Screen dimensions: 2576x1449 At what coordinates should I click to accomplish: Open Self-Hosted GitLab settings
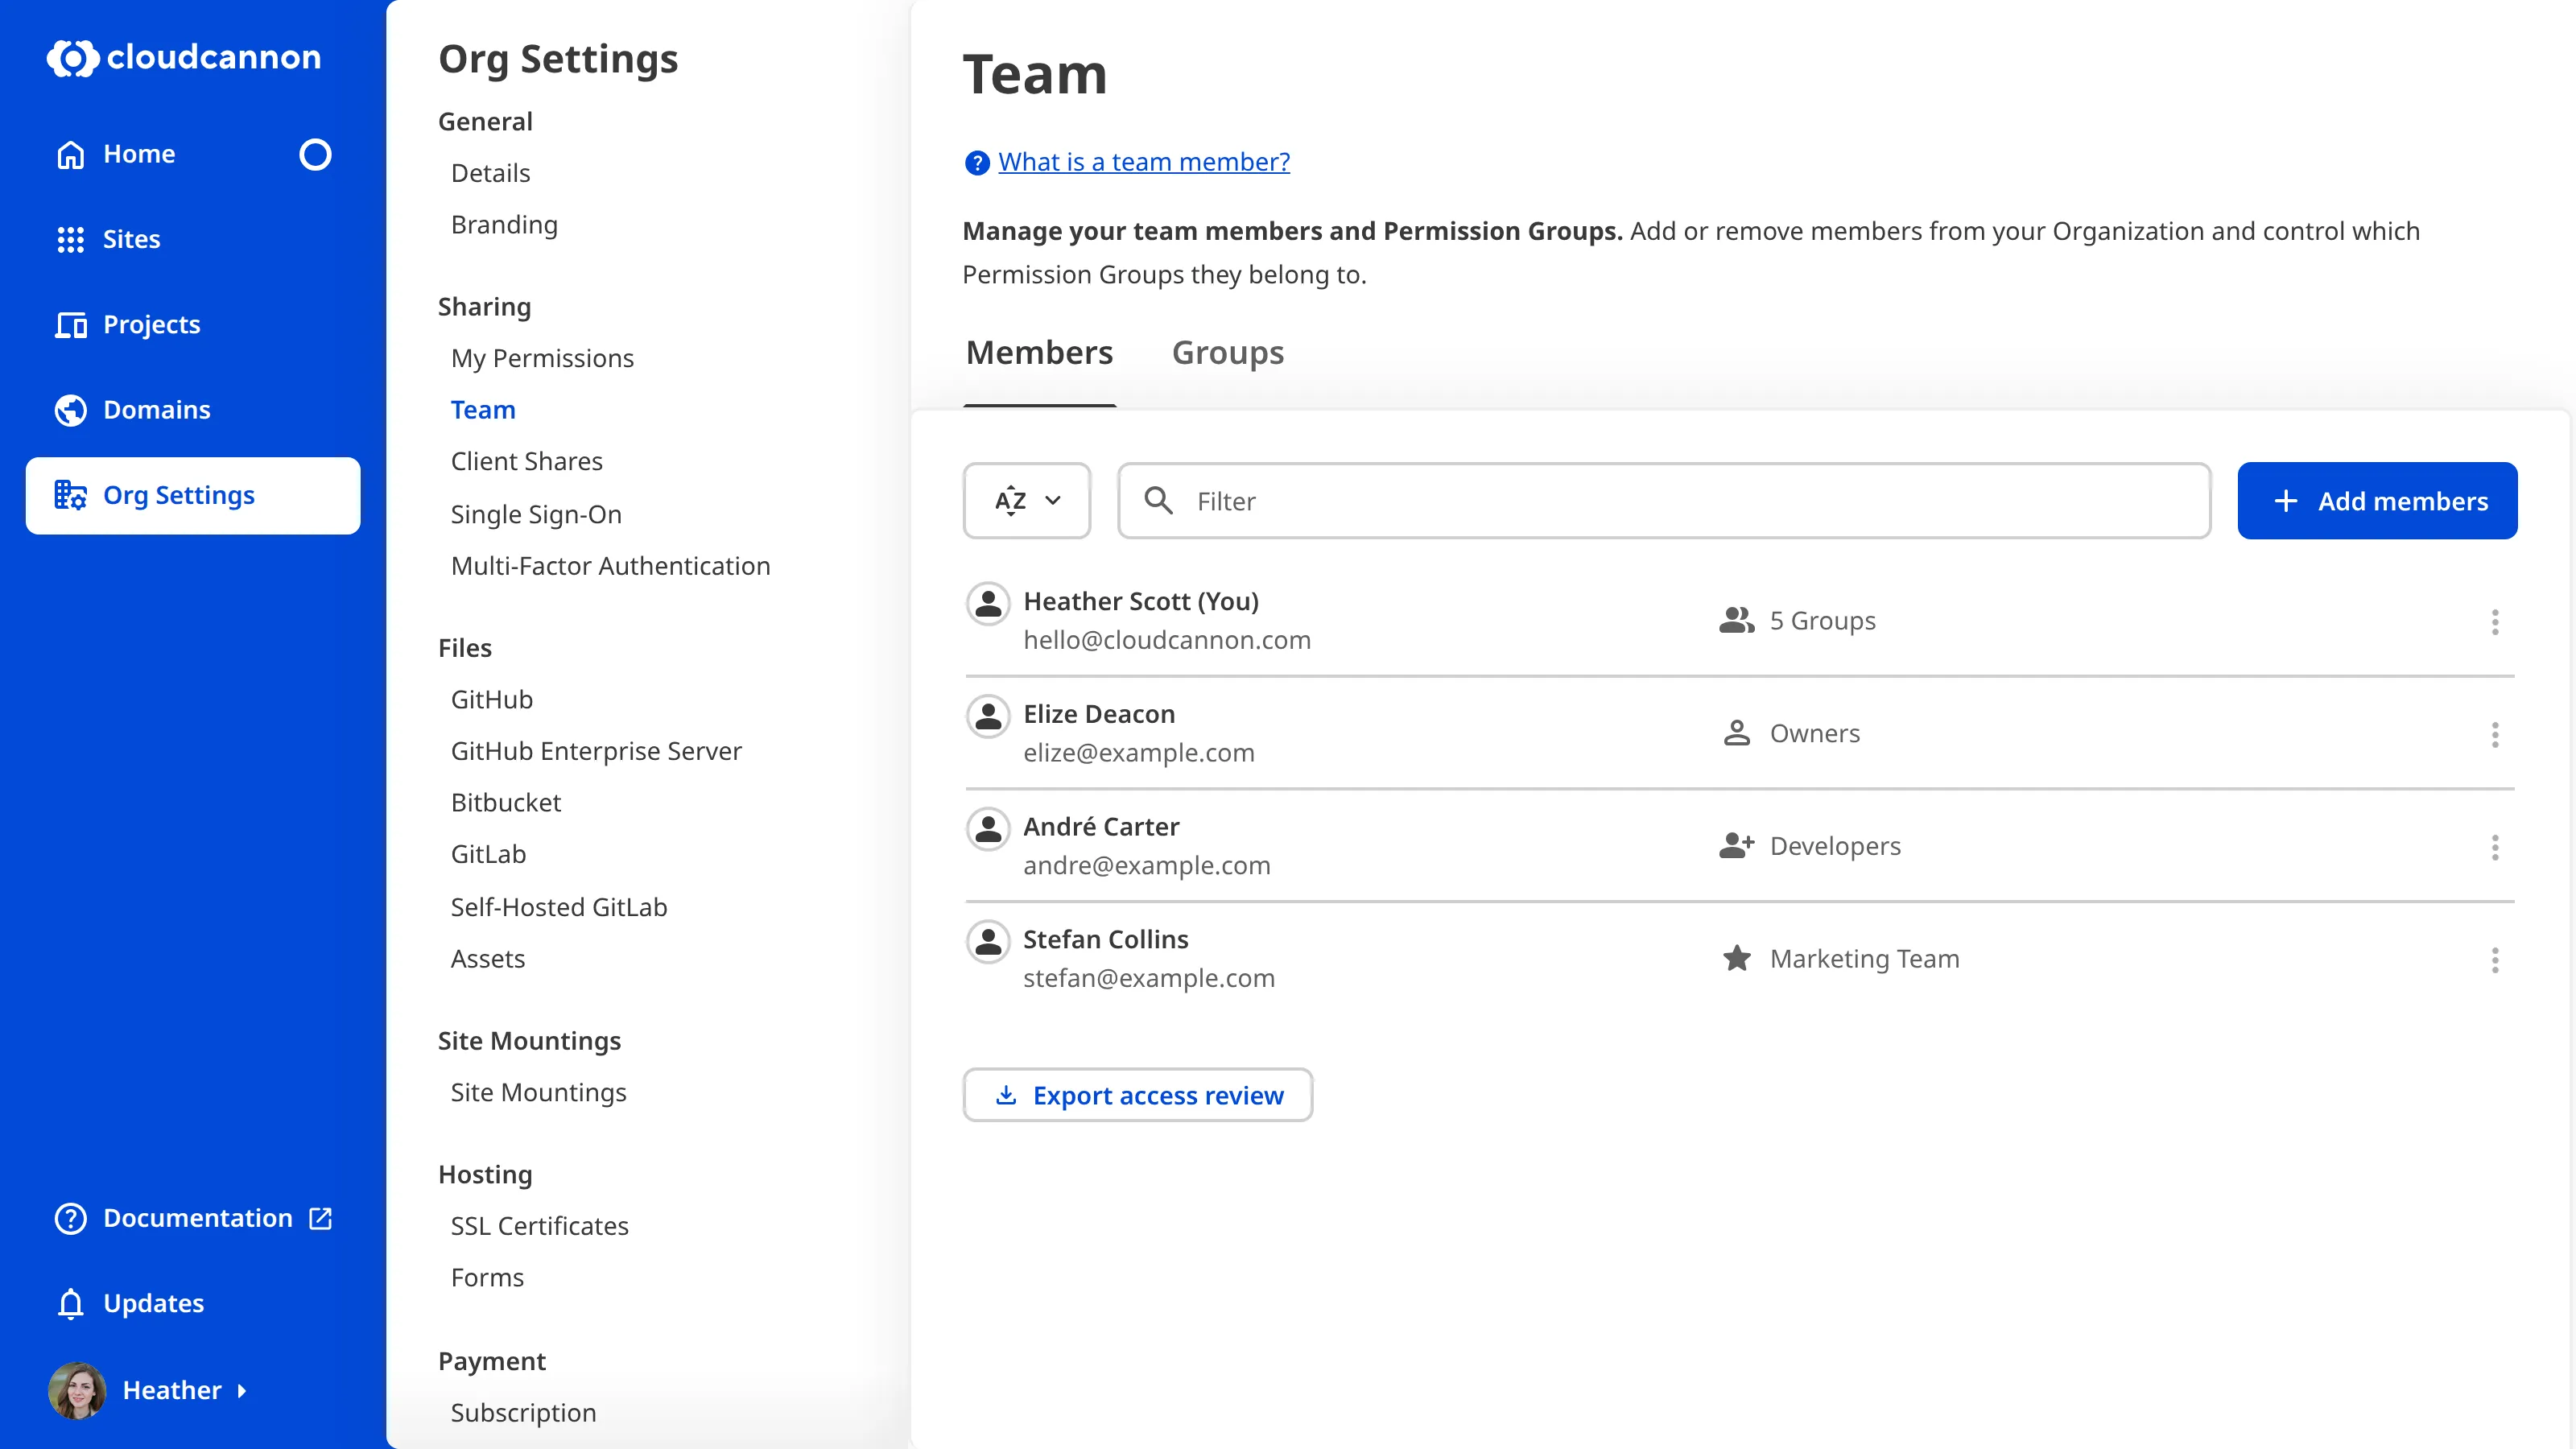coord(558,907)
